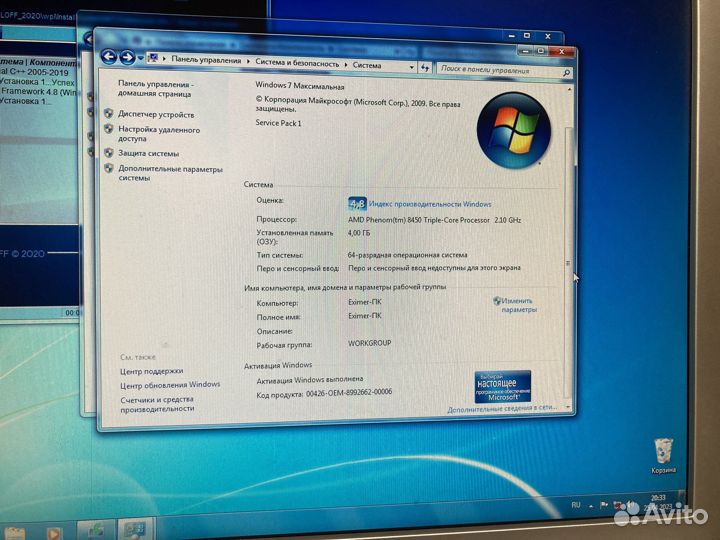Viewport: 720px width, 540px height.
Task: Expand the arrow before Панель управления breadcrumb
Action: pyautogui.click(x=164, y=59)
